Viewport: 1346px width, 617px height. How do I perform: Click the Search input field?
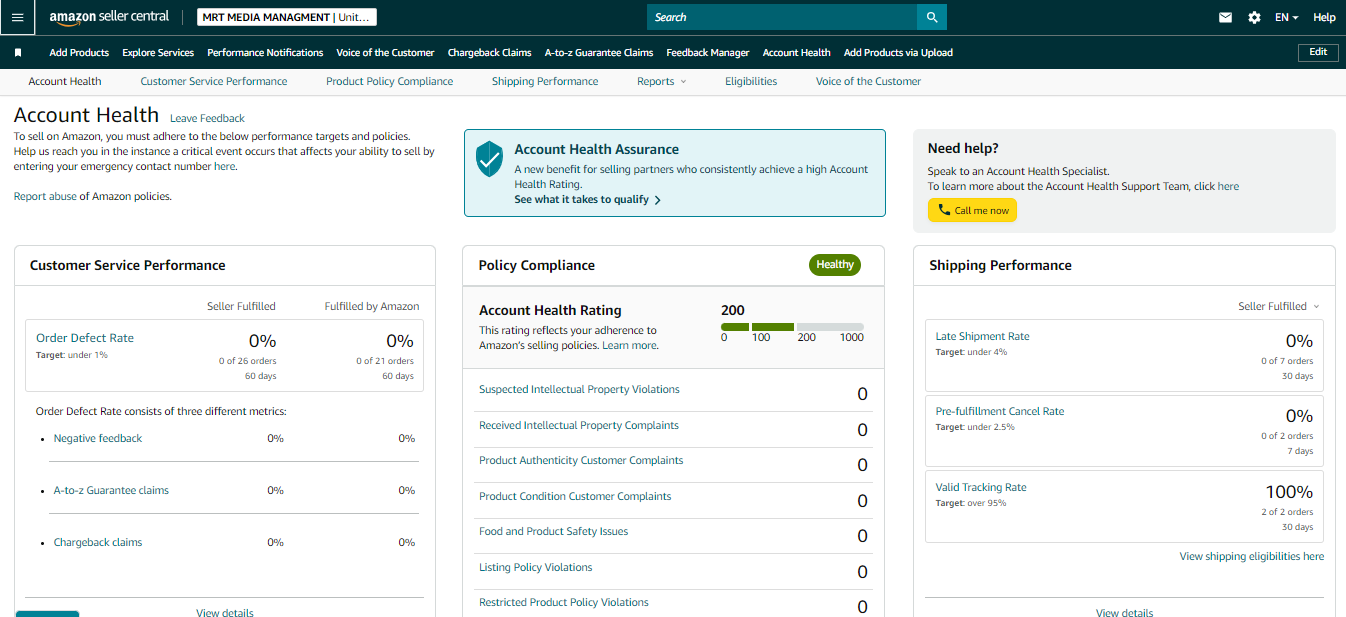pos(782,17)
